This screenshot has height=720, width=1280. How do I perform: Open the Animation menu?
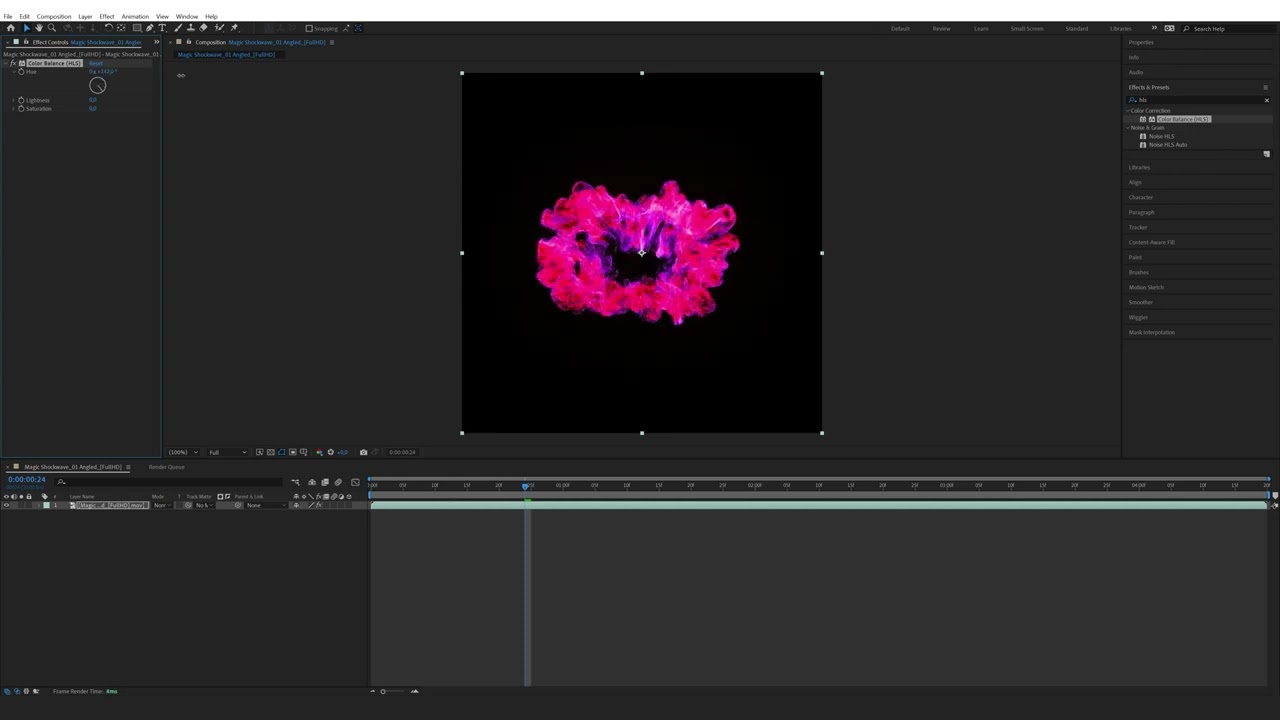(x=135, y=16)
